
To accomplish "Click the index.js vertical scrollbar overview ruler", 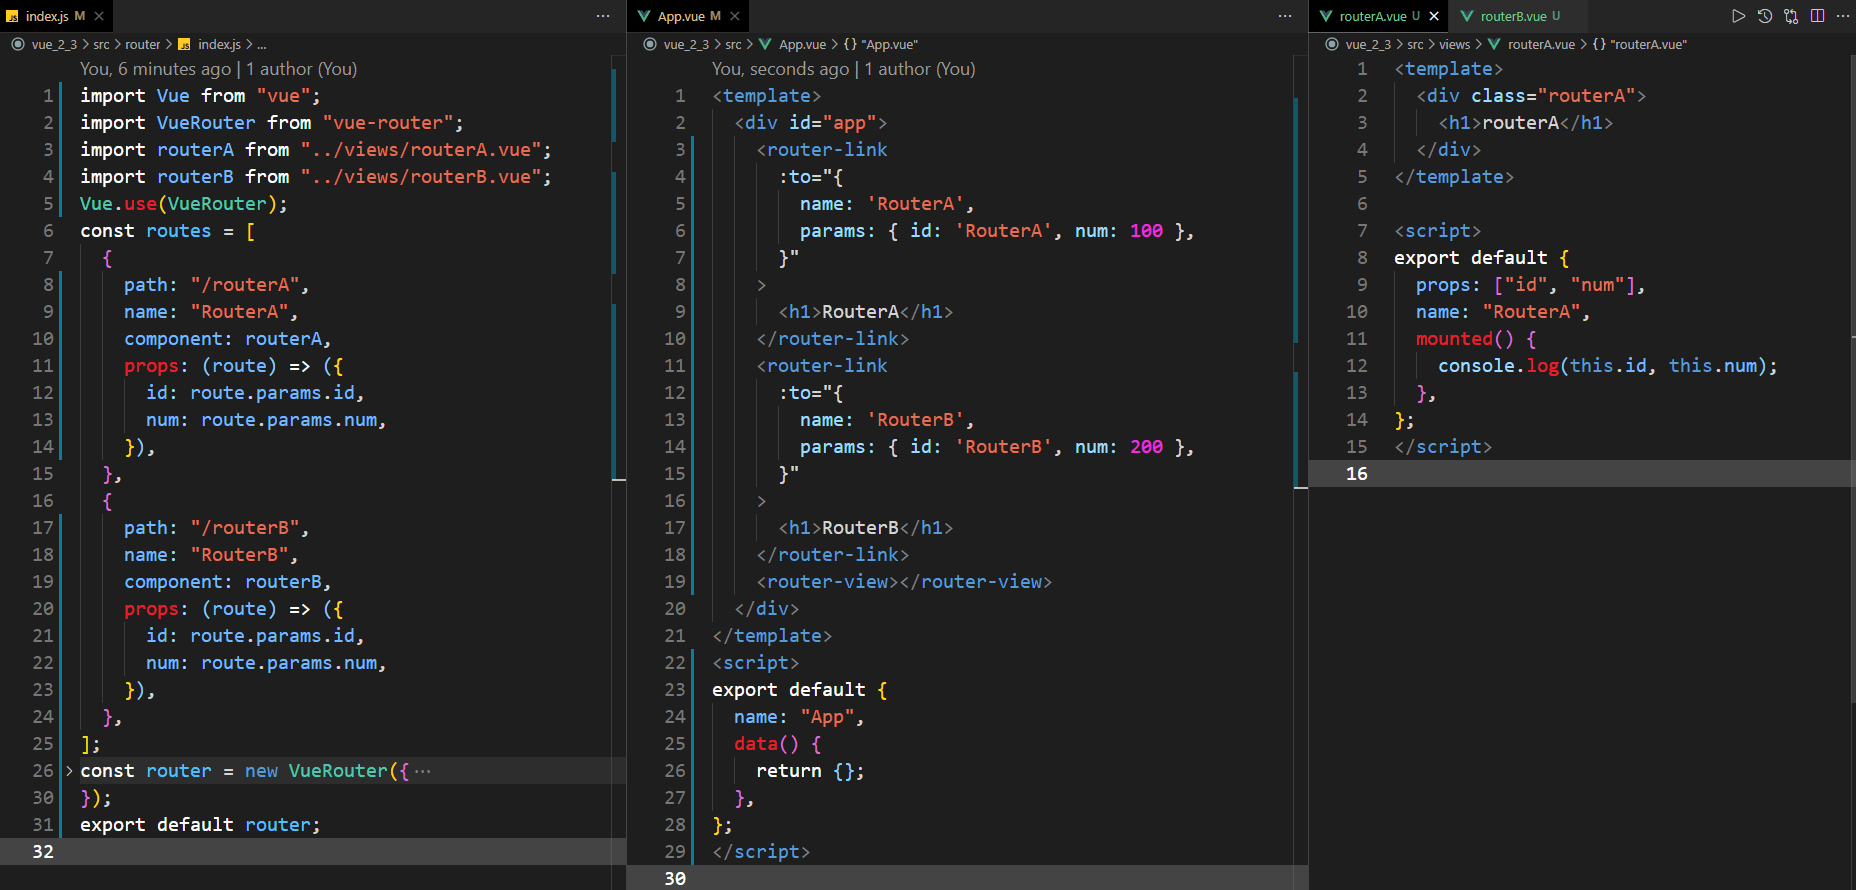I will point(619,300).
